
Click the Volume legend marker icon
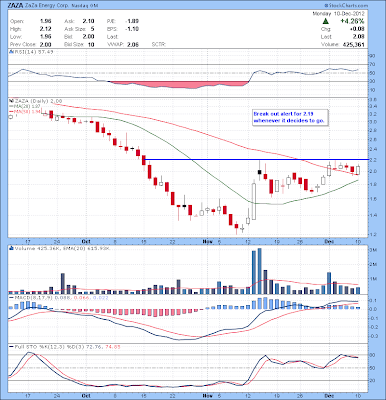tap(11, 248)
